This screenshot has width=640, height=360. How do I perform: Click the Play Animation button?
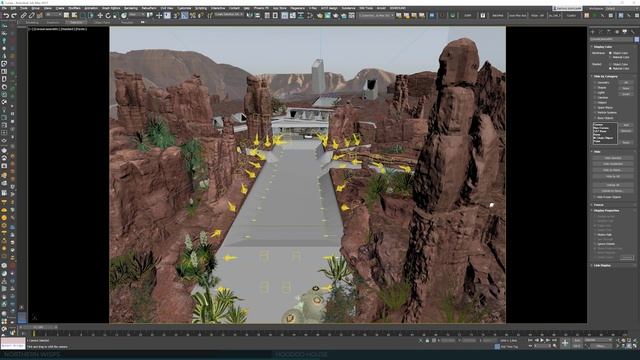[x=542, y=340]
